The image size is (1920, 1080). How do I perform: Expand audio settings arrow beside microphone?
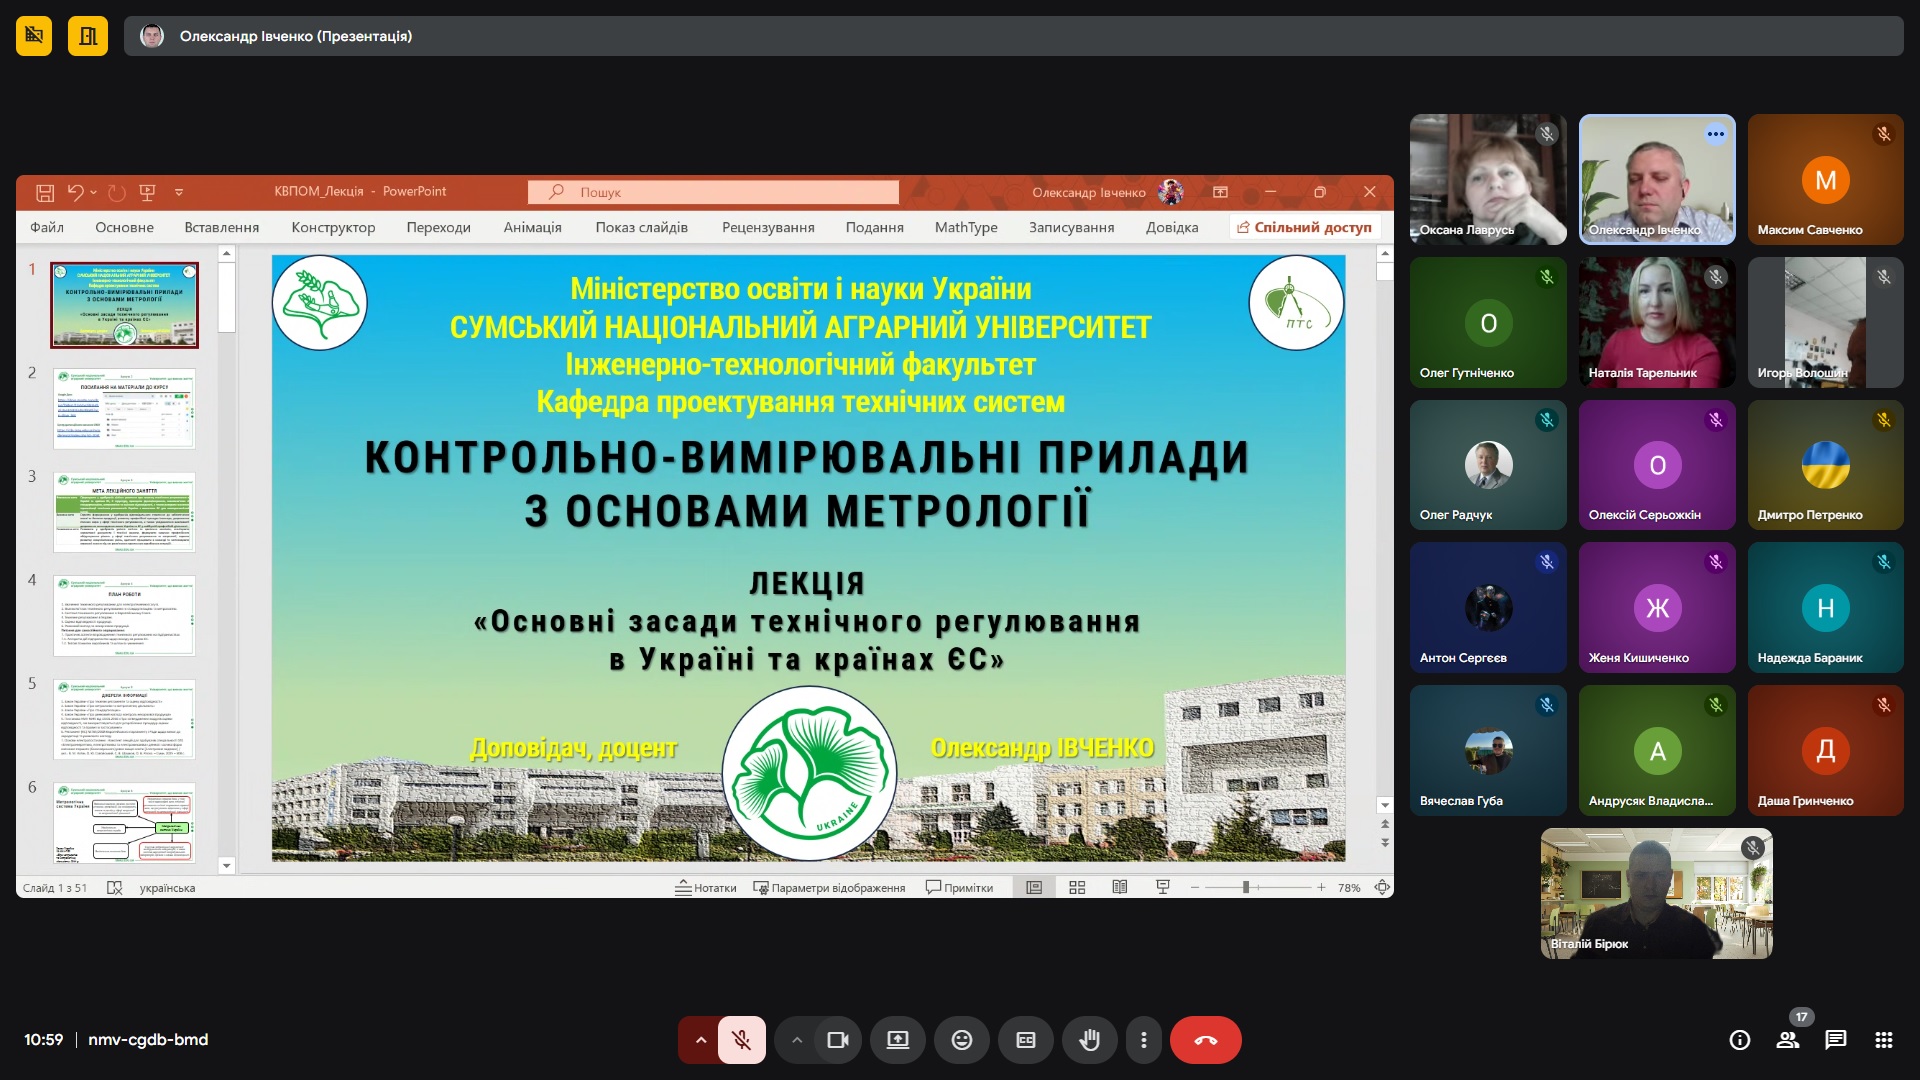(700, 1040)
